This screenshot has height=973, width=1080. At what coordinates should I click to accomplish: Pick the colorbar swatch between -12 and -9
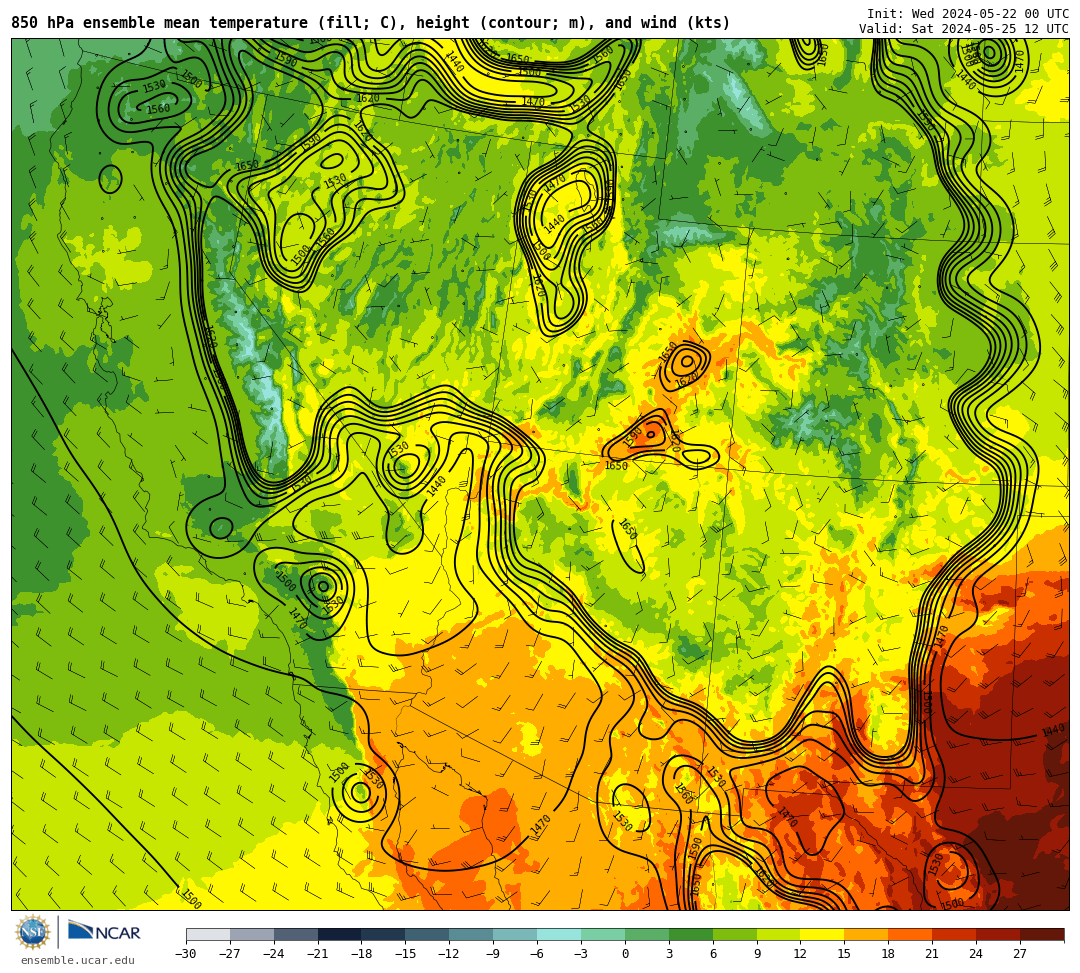pos(471,934)
